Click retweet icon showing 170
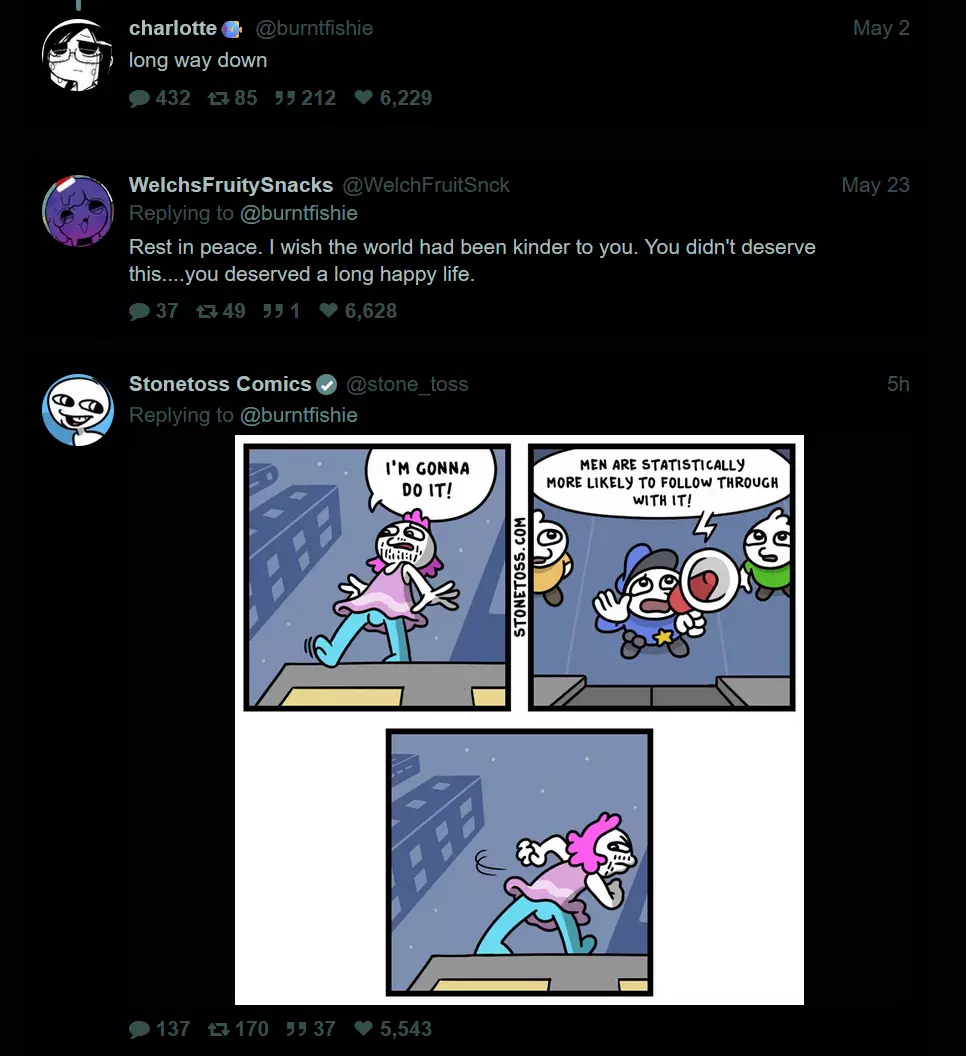 [218, 1029]
